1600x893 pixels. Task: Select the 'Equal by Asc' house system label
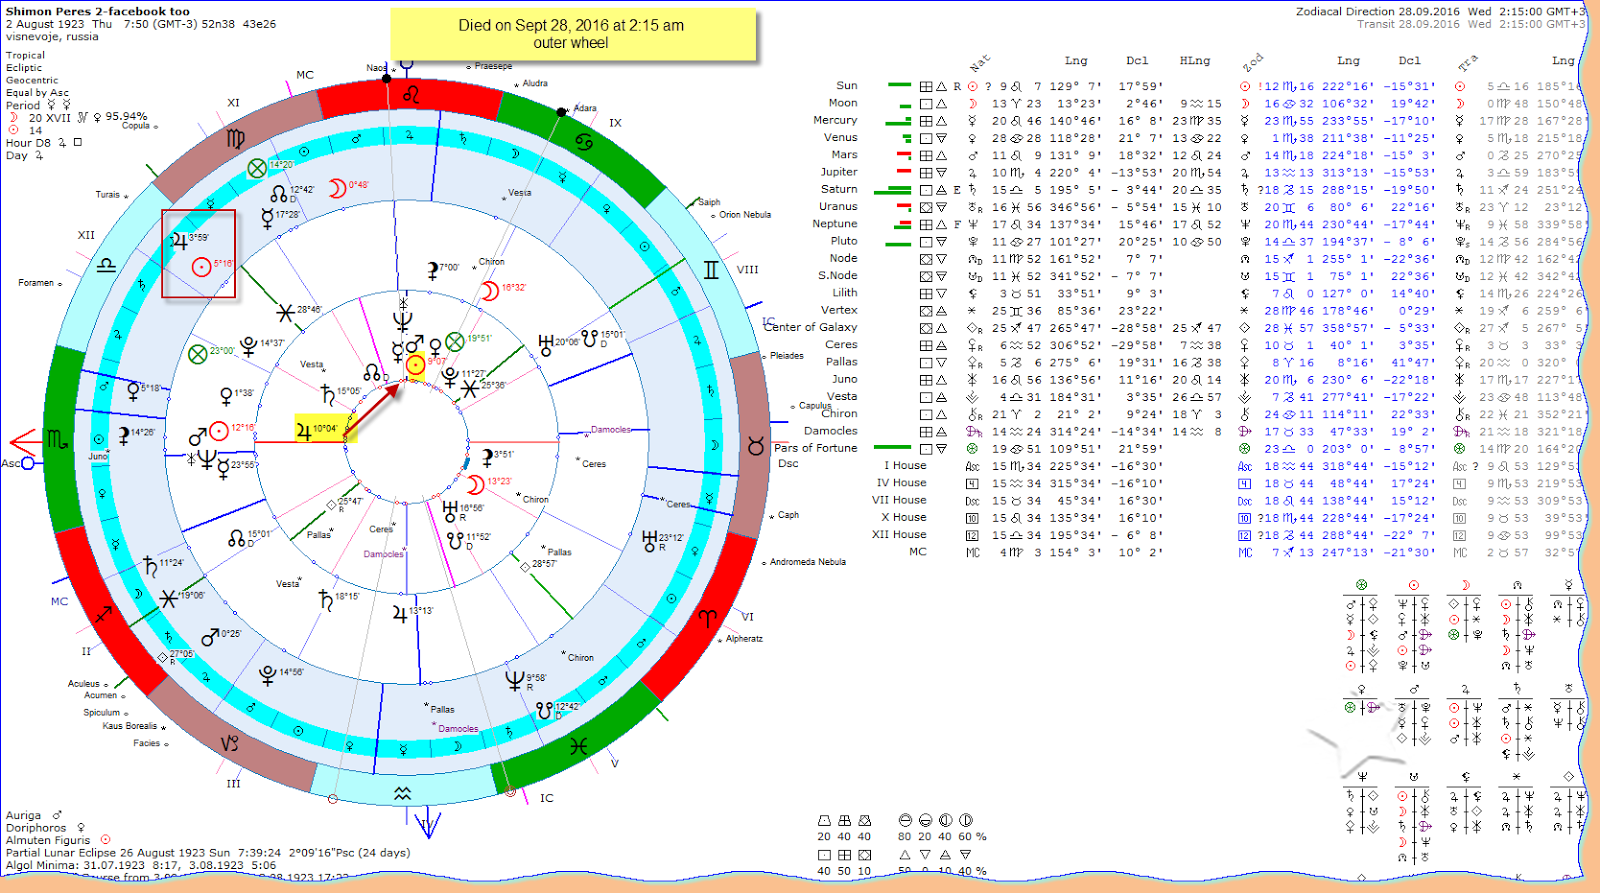coord(37,92)
